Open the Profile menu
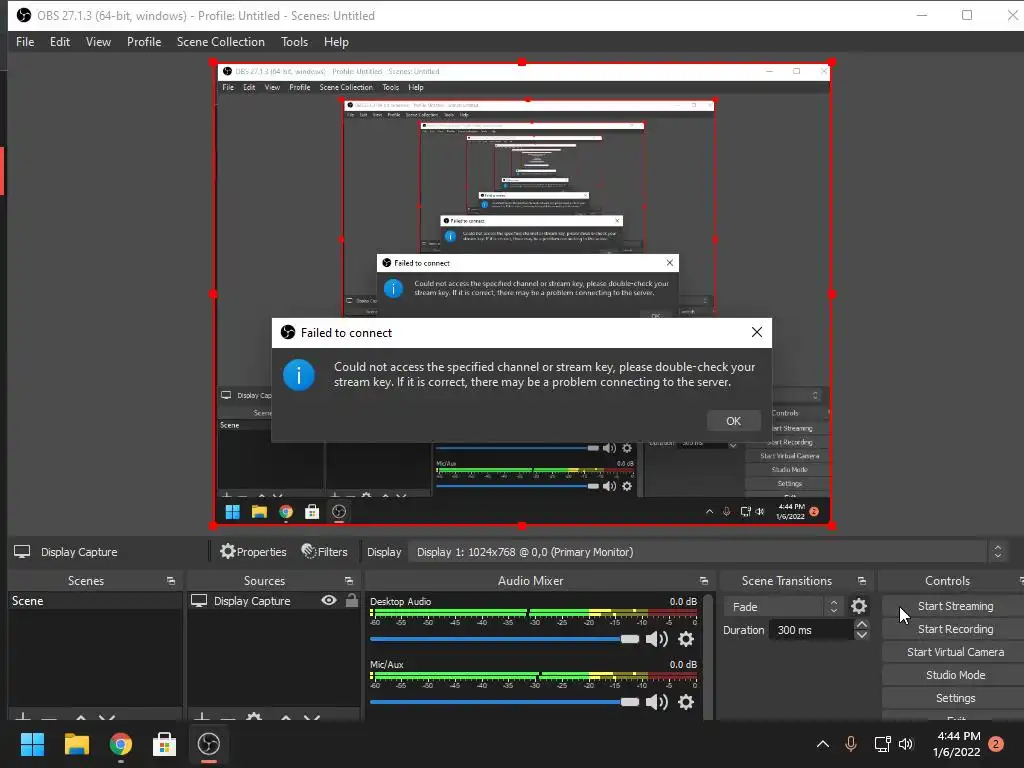 click(144, 42)
